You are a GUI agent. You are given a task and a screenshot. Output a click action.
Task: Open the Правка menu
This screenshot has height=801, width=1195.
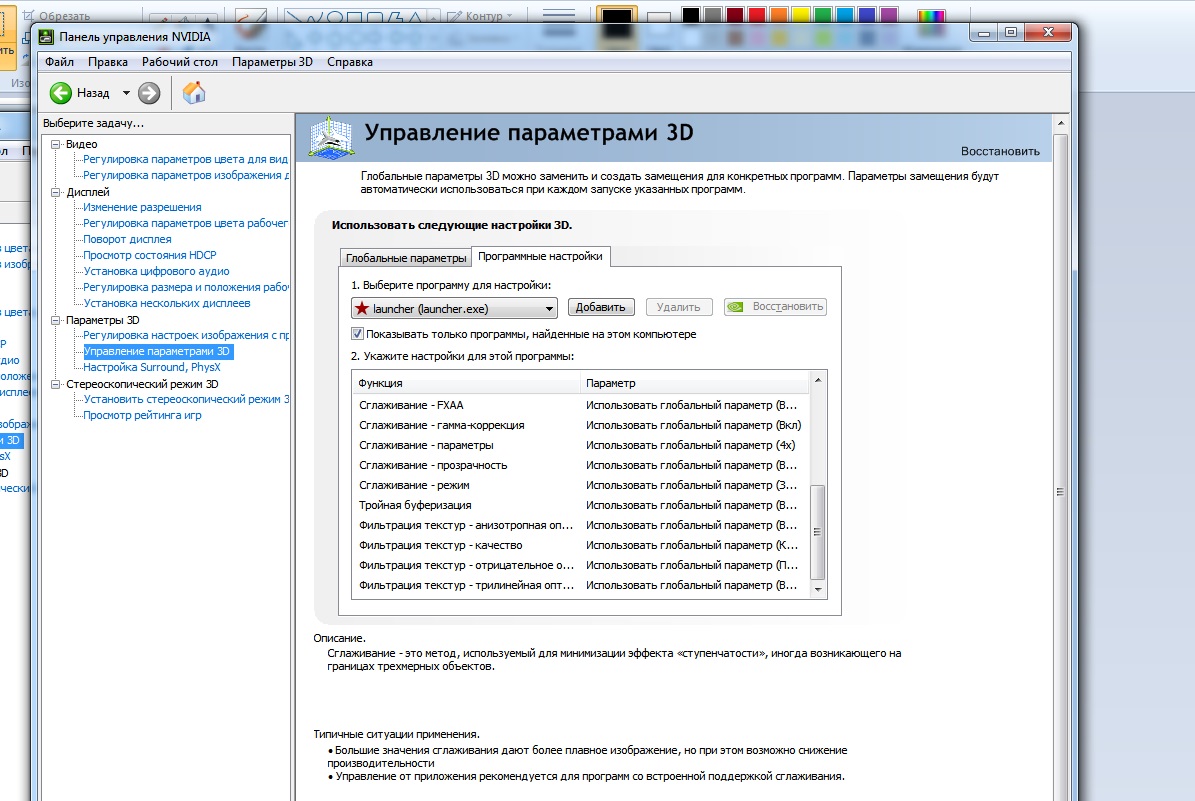pyautogui.click(x=107, y=62)
